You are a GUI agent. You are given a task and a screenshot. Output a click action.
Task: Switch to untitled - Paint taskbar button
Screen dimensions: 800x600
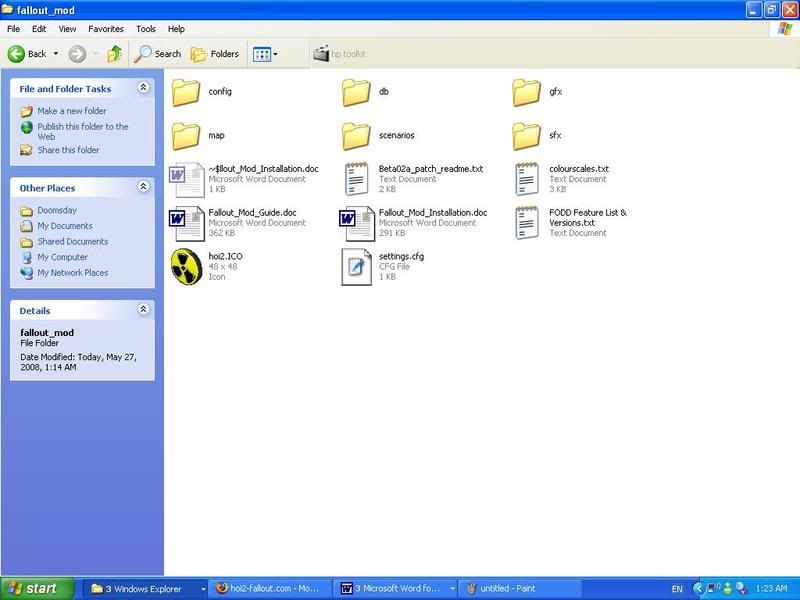(x=514, y=589)
